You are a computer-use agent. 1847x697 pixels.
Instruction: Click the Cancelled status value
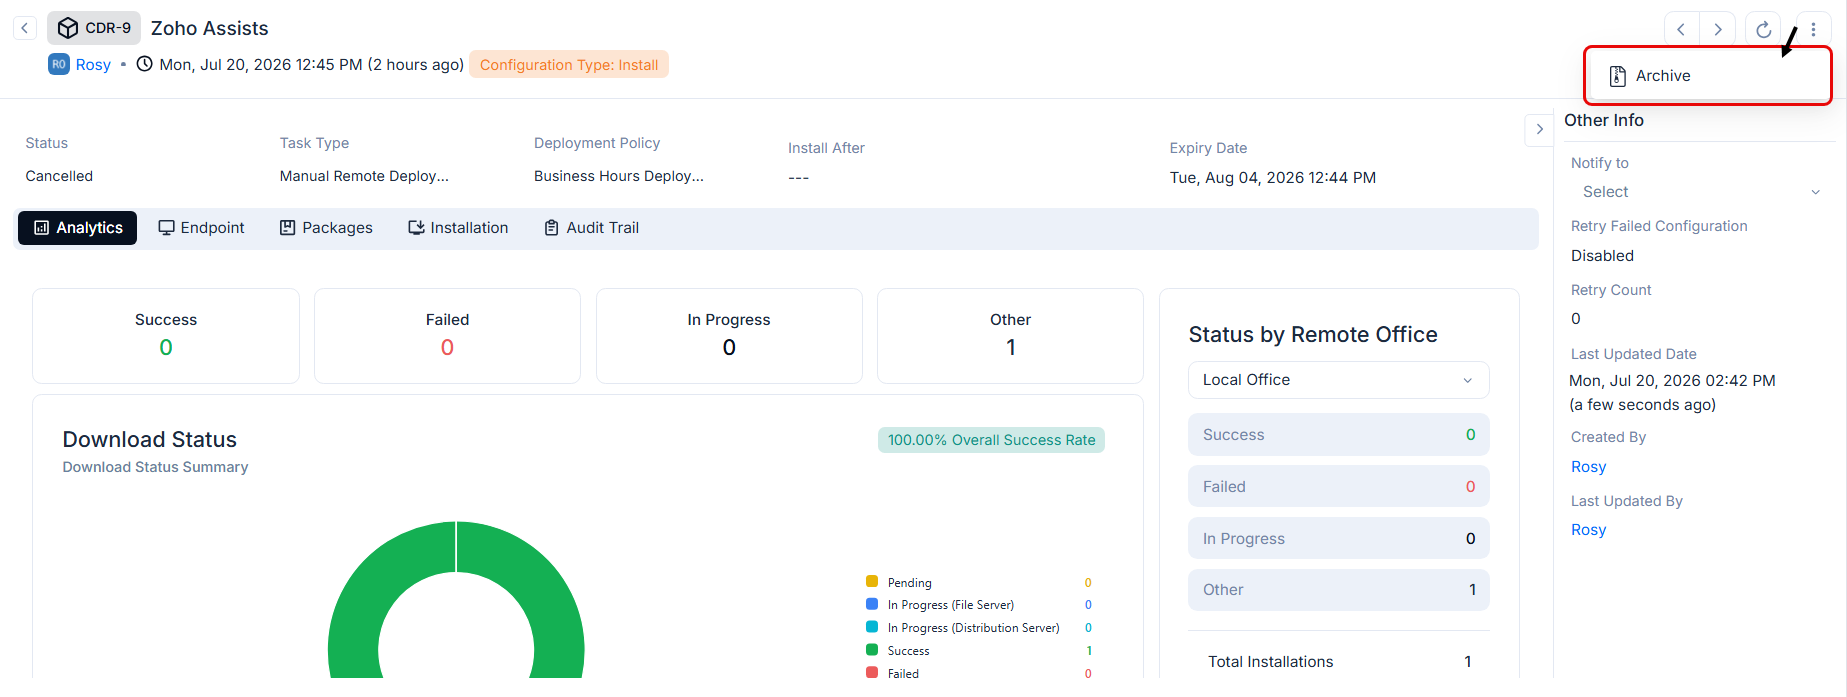point(59,176)
